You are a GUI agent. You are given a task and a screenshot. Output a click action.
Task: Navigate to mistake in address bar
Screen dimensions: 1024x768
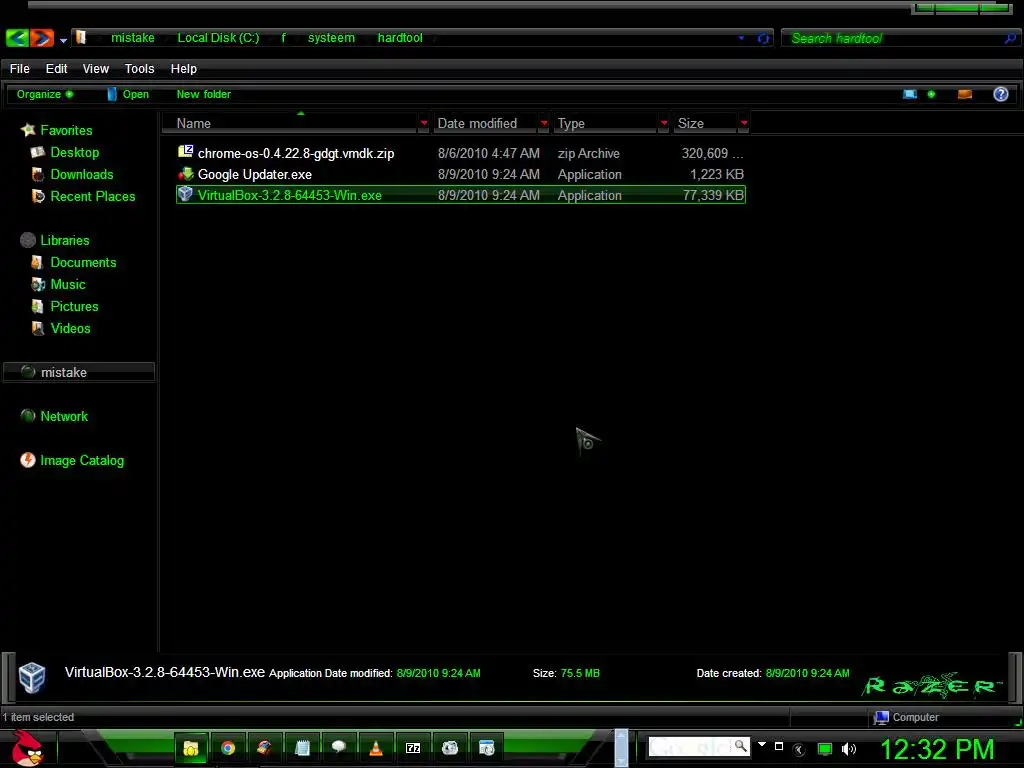pos(133,38)
